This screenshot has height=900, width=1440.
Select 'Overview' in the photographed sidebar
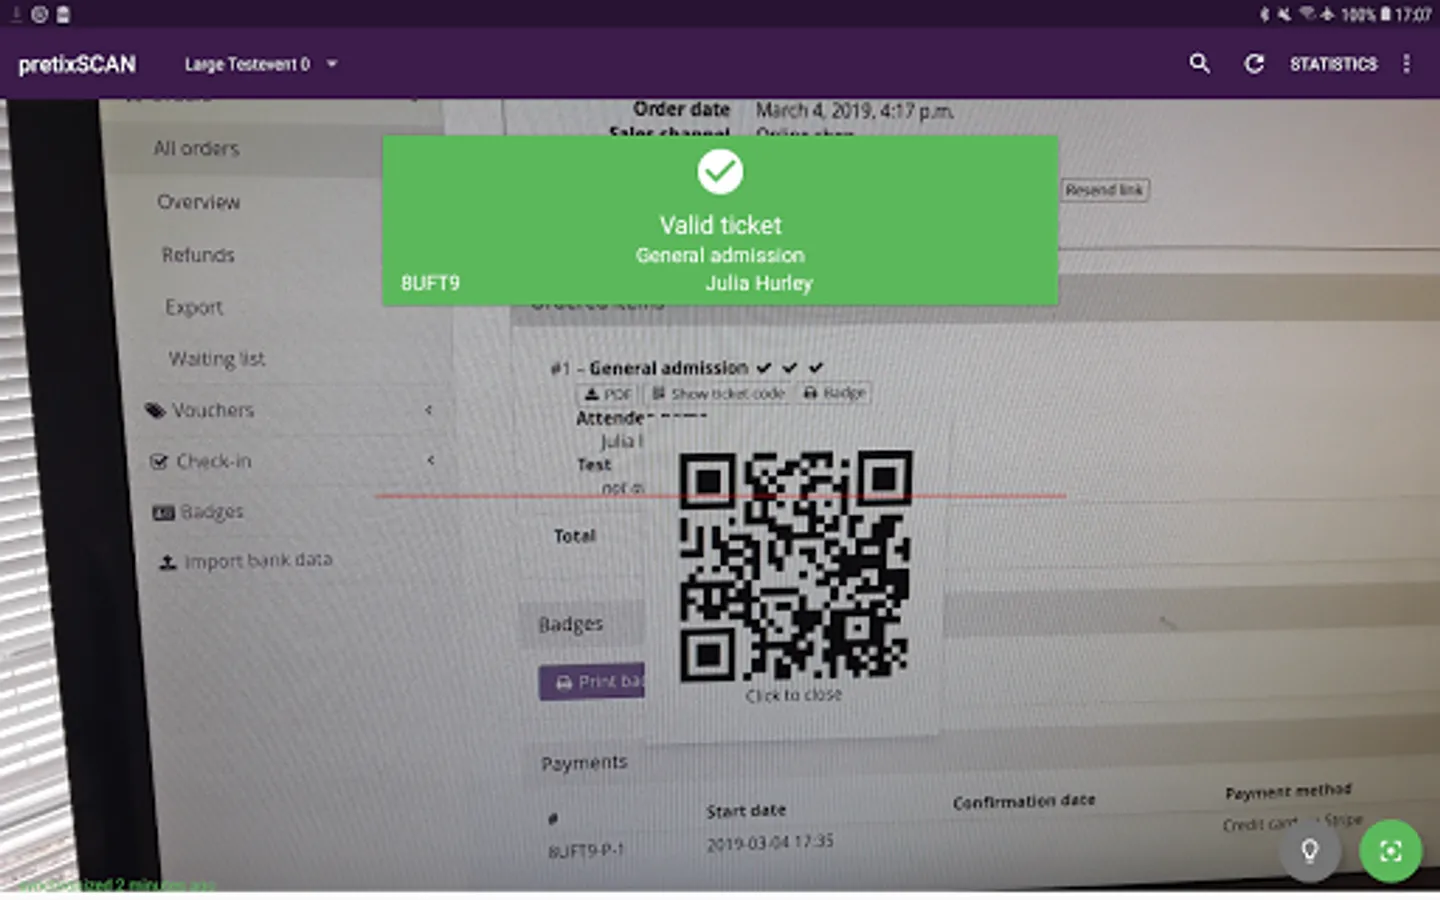click(x=198, y=202)
